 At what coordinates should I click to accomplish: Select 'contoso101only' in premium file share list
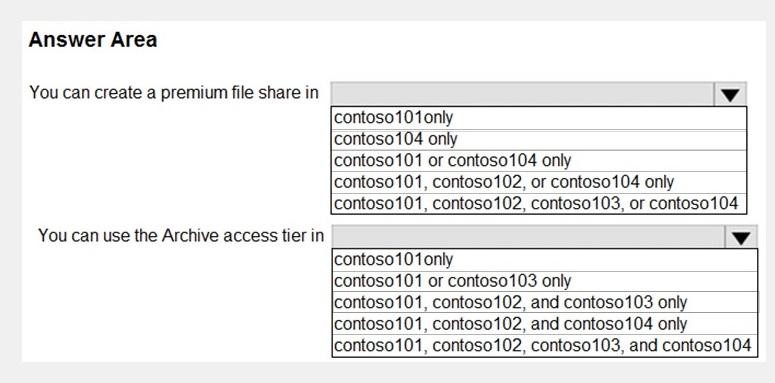click(538, 118)
